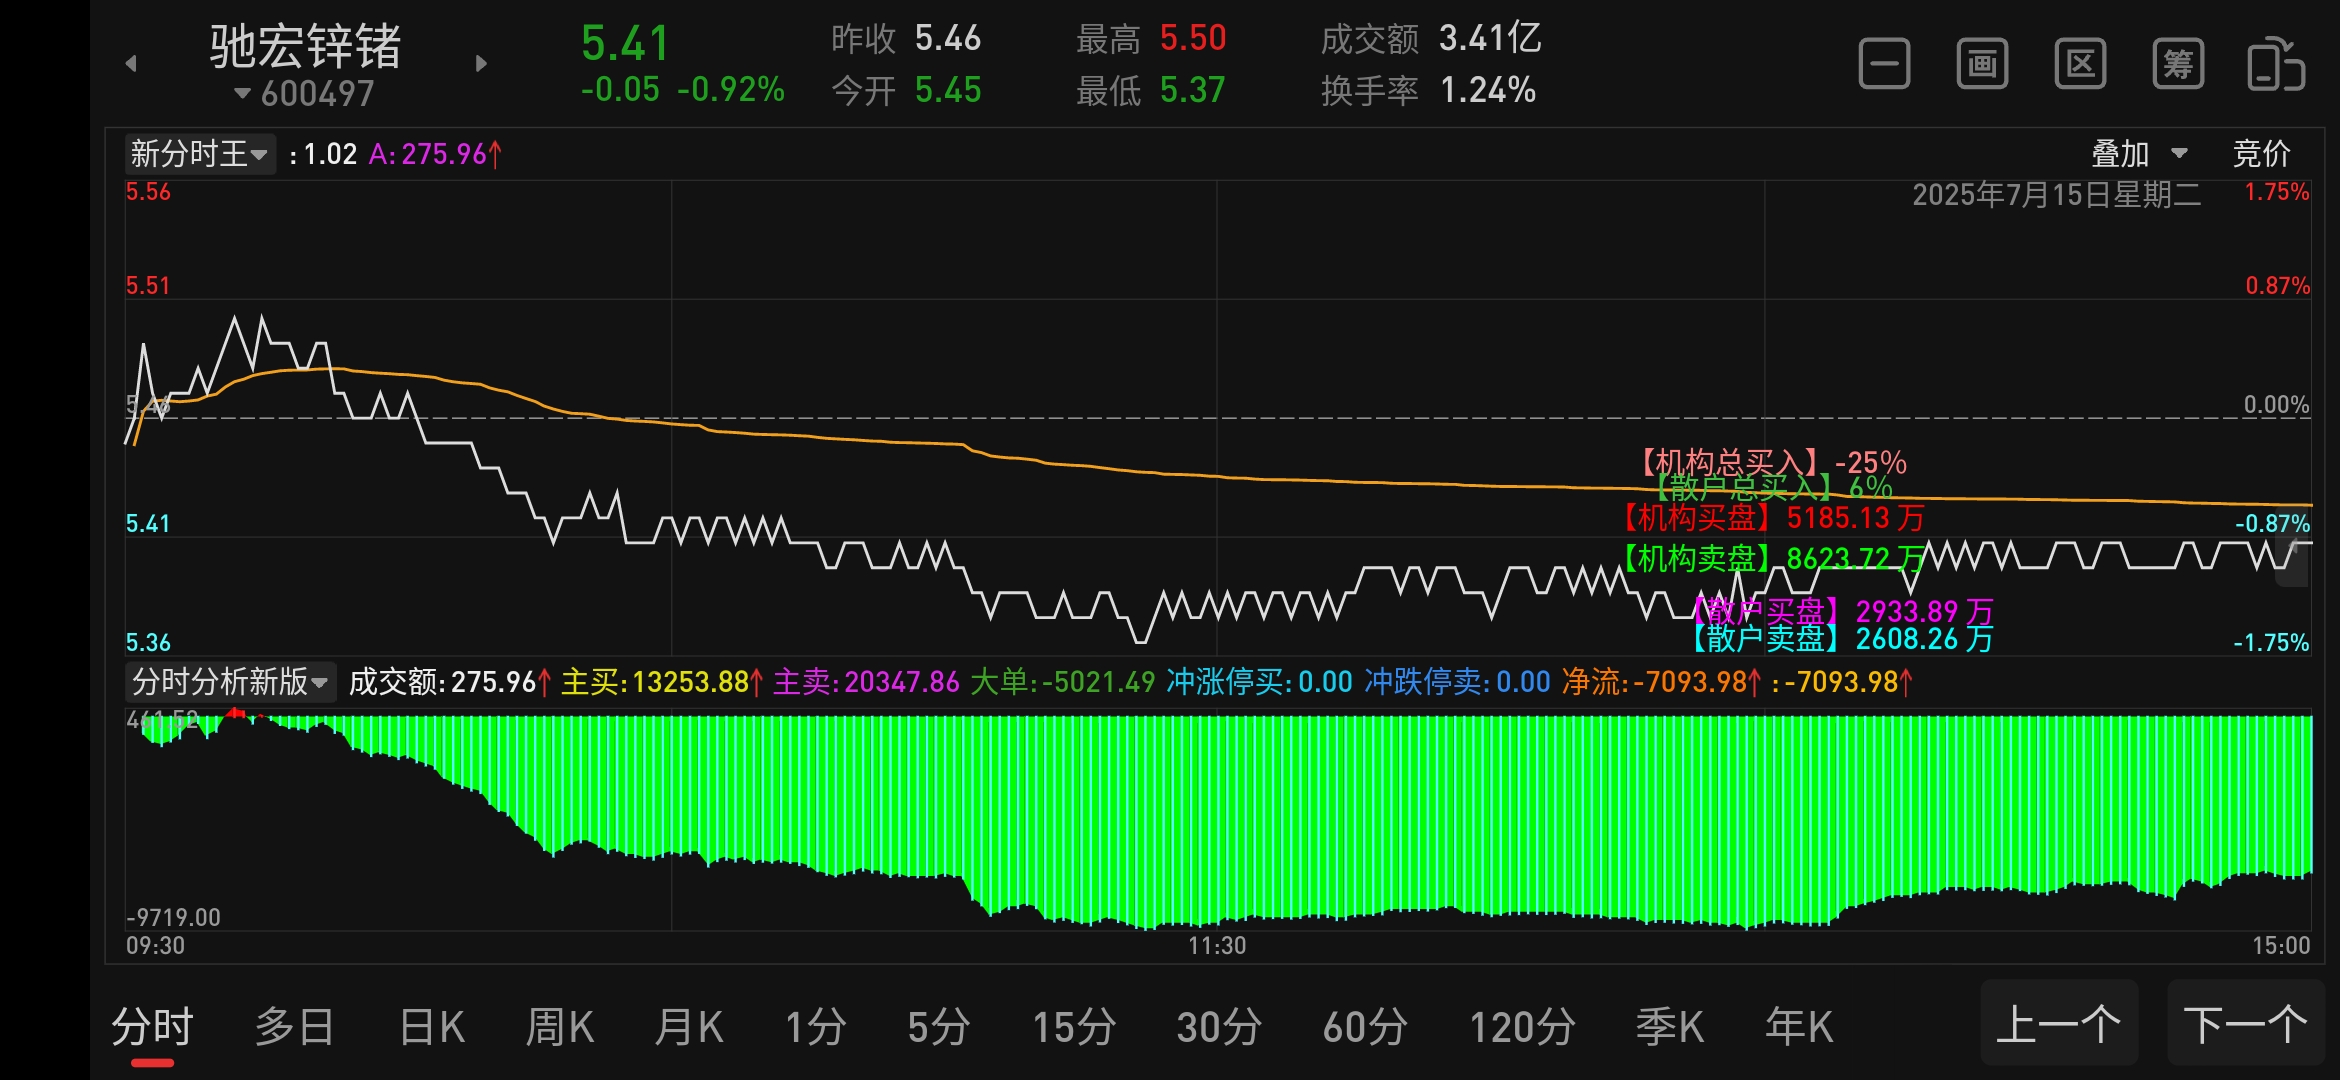Go to previous stock with left arrow
Image resolution: width=2340 pixels, height=1080 pixels.
131,64
